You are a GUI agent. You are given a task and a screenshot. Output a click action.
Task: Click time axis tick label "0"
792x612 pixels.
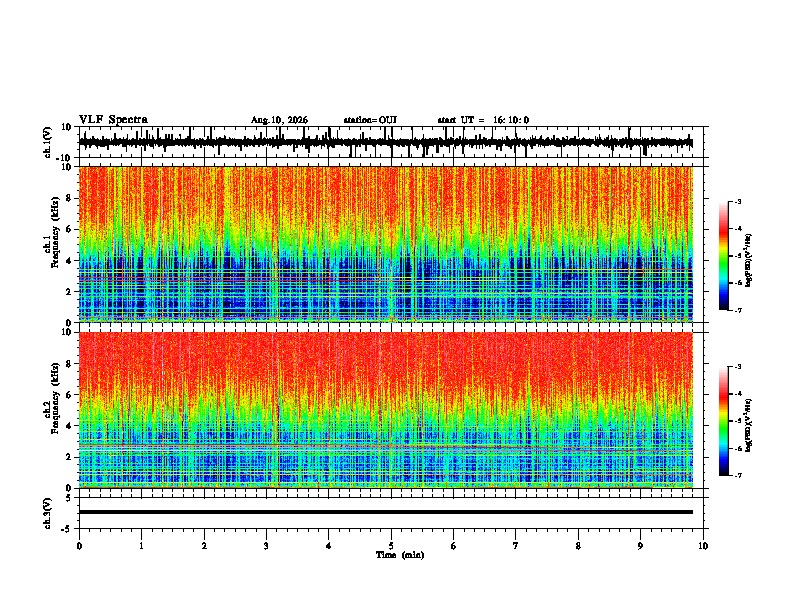pyautogui.click(x=79, y=546)
